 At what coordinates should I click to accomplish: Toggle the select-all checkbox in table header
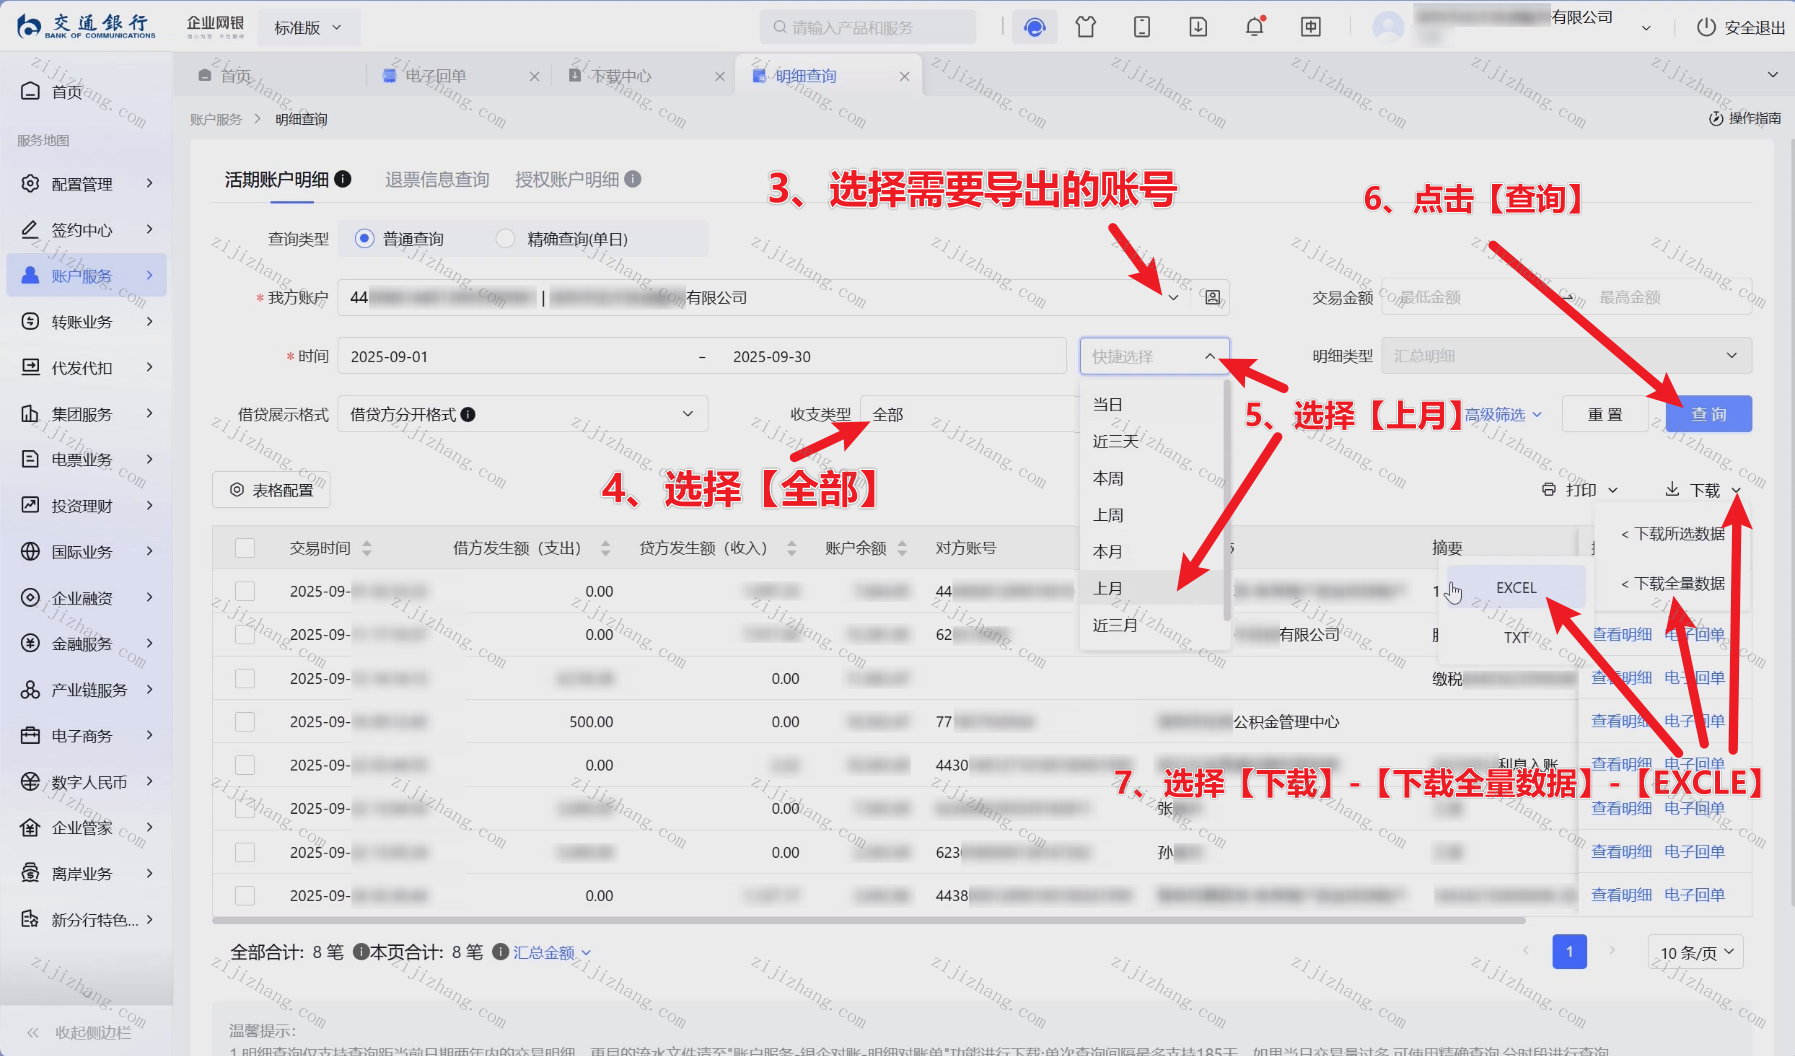[245, 548]
